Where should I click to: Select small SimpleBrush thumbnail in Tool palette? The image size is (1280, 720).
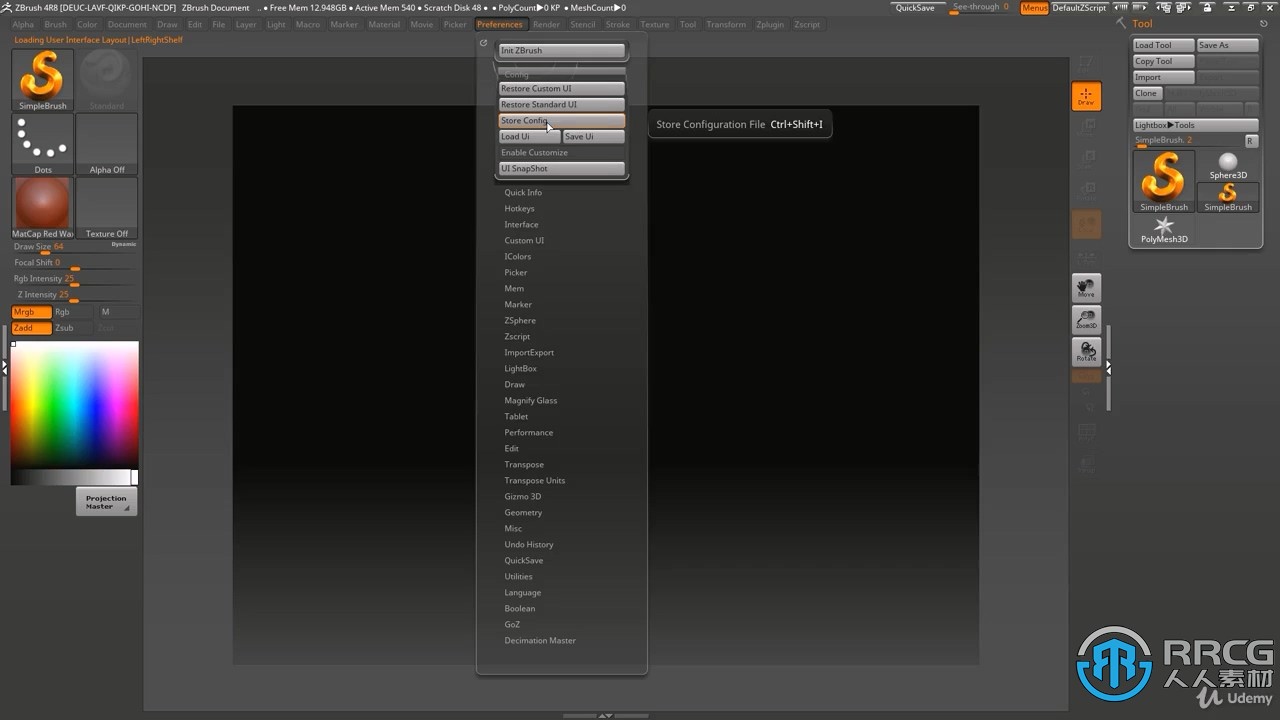tap(1228, 197)
